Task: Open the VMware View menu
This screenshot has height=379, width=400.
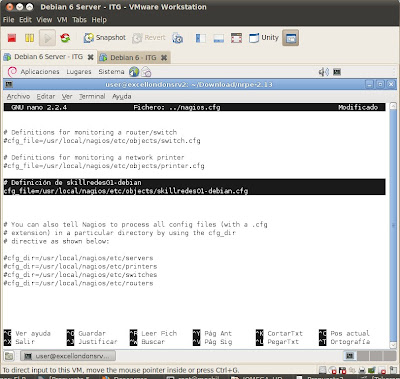Action: coord(44,20)
